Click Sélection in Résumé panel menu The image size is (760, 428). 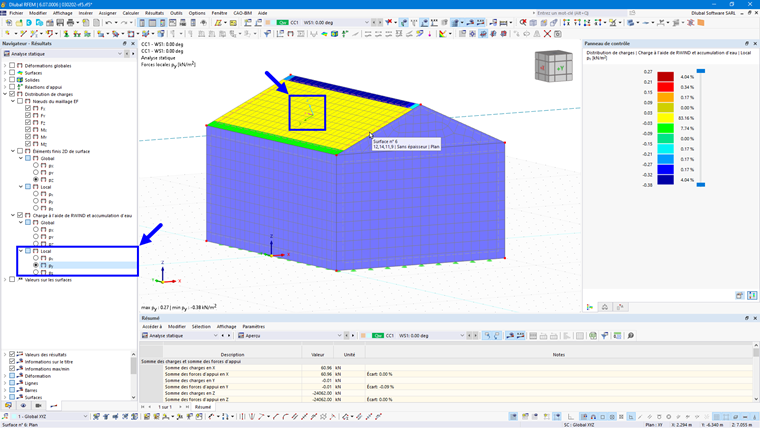(x=201, y=327)
